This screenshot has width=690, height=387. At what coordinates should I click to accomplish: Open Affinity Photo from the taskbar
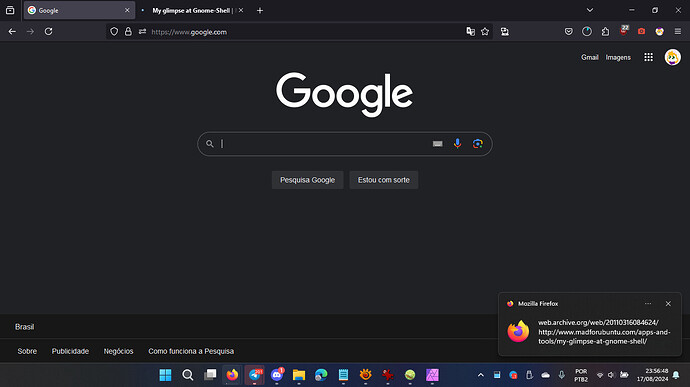point(432,375)
